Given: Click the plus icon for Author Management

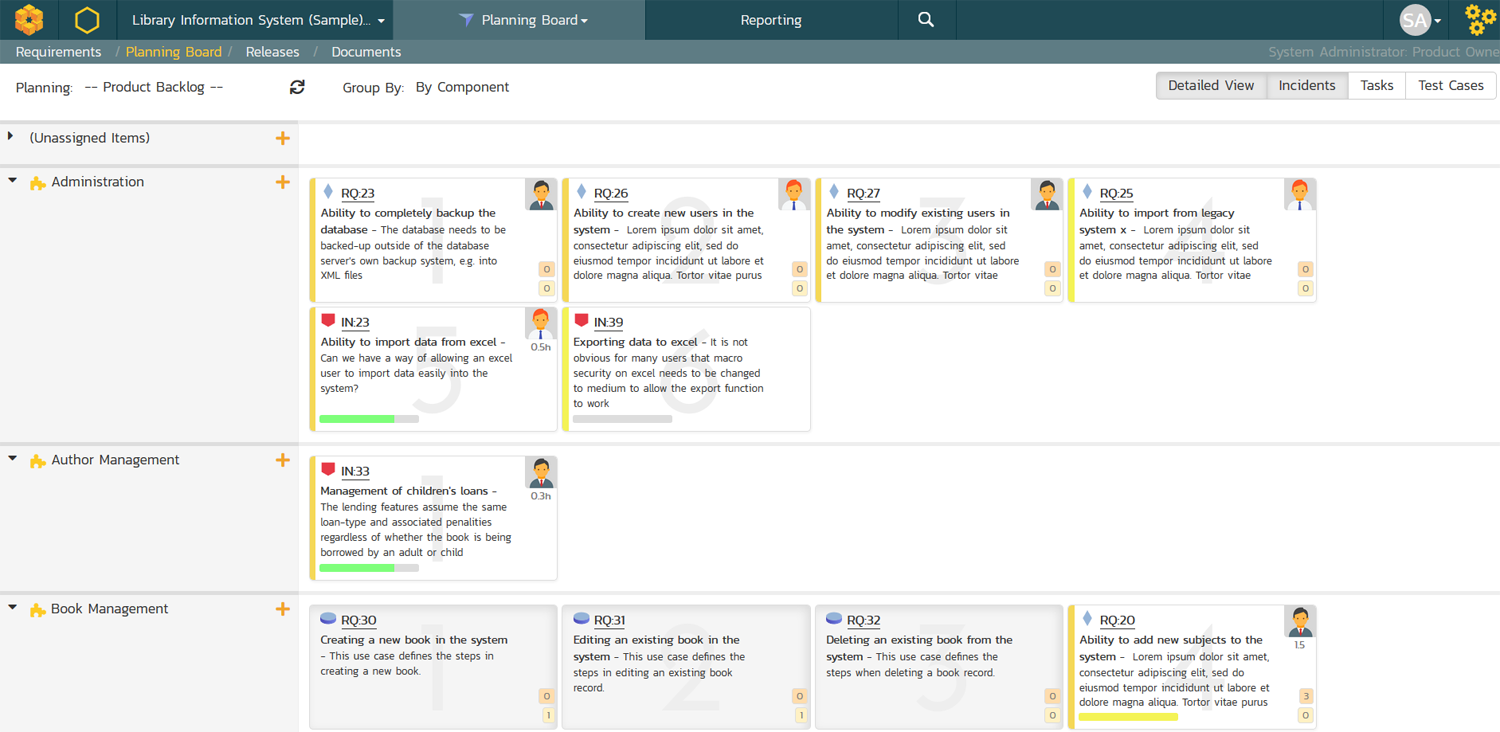Looking at the screenshot, I should pyautogui.click(x=283, y=460).
